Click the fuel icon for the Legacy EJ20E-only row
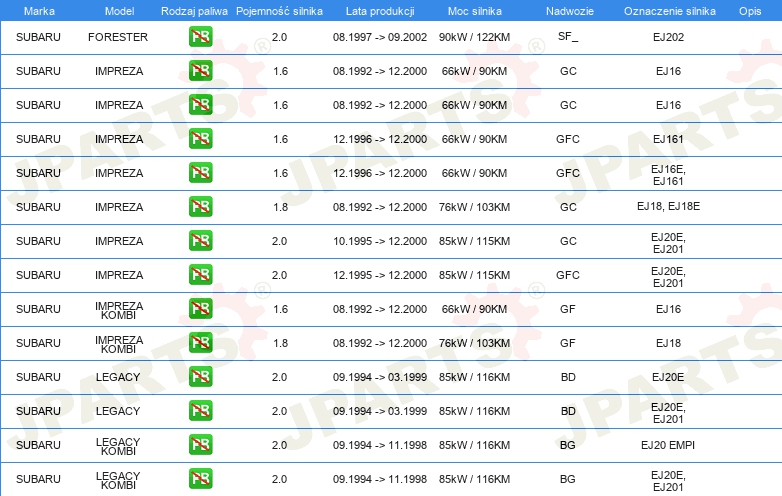The height and width of the screenshot is (496, 782). pos(200,377)
